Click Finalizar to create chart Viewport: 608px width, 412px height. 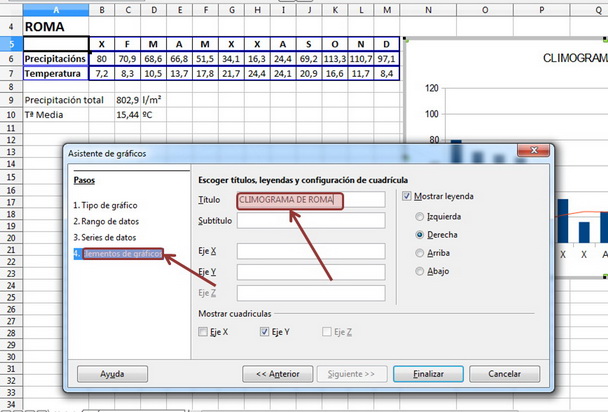click(x=419, y=373)
